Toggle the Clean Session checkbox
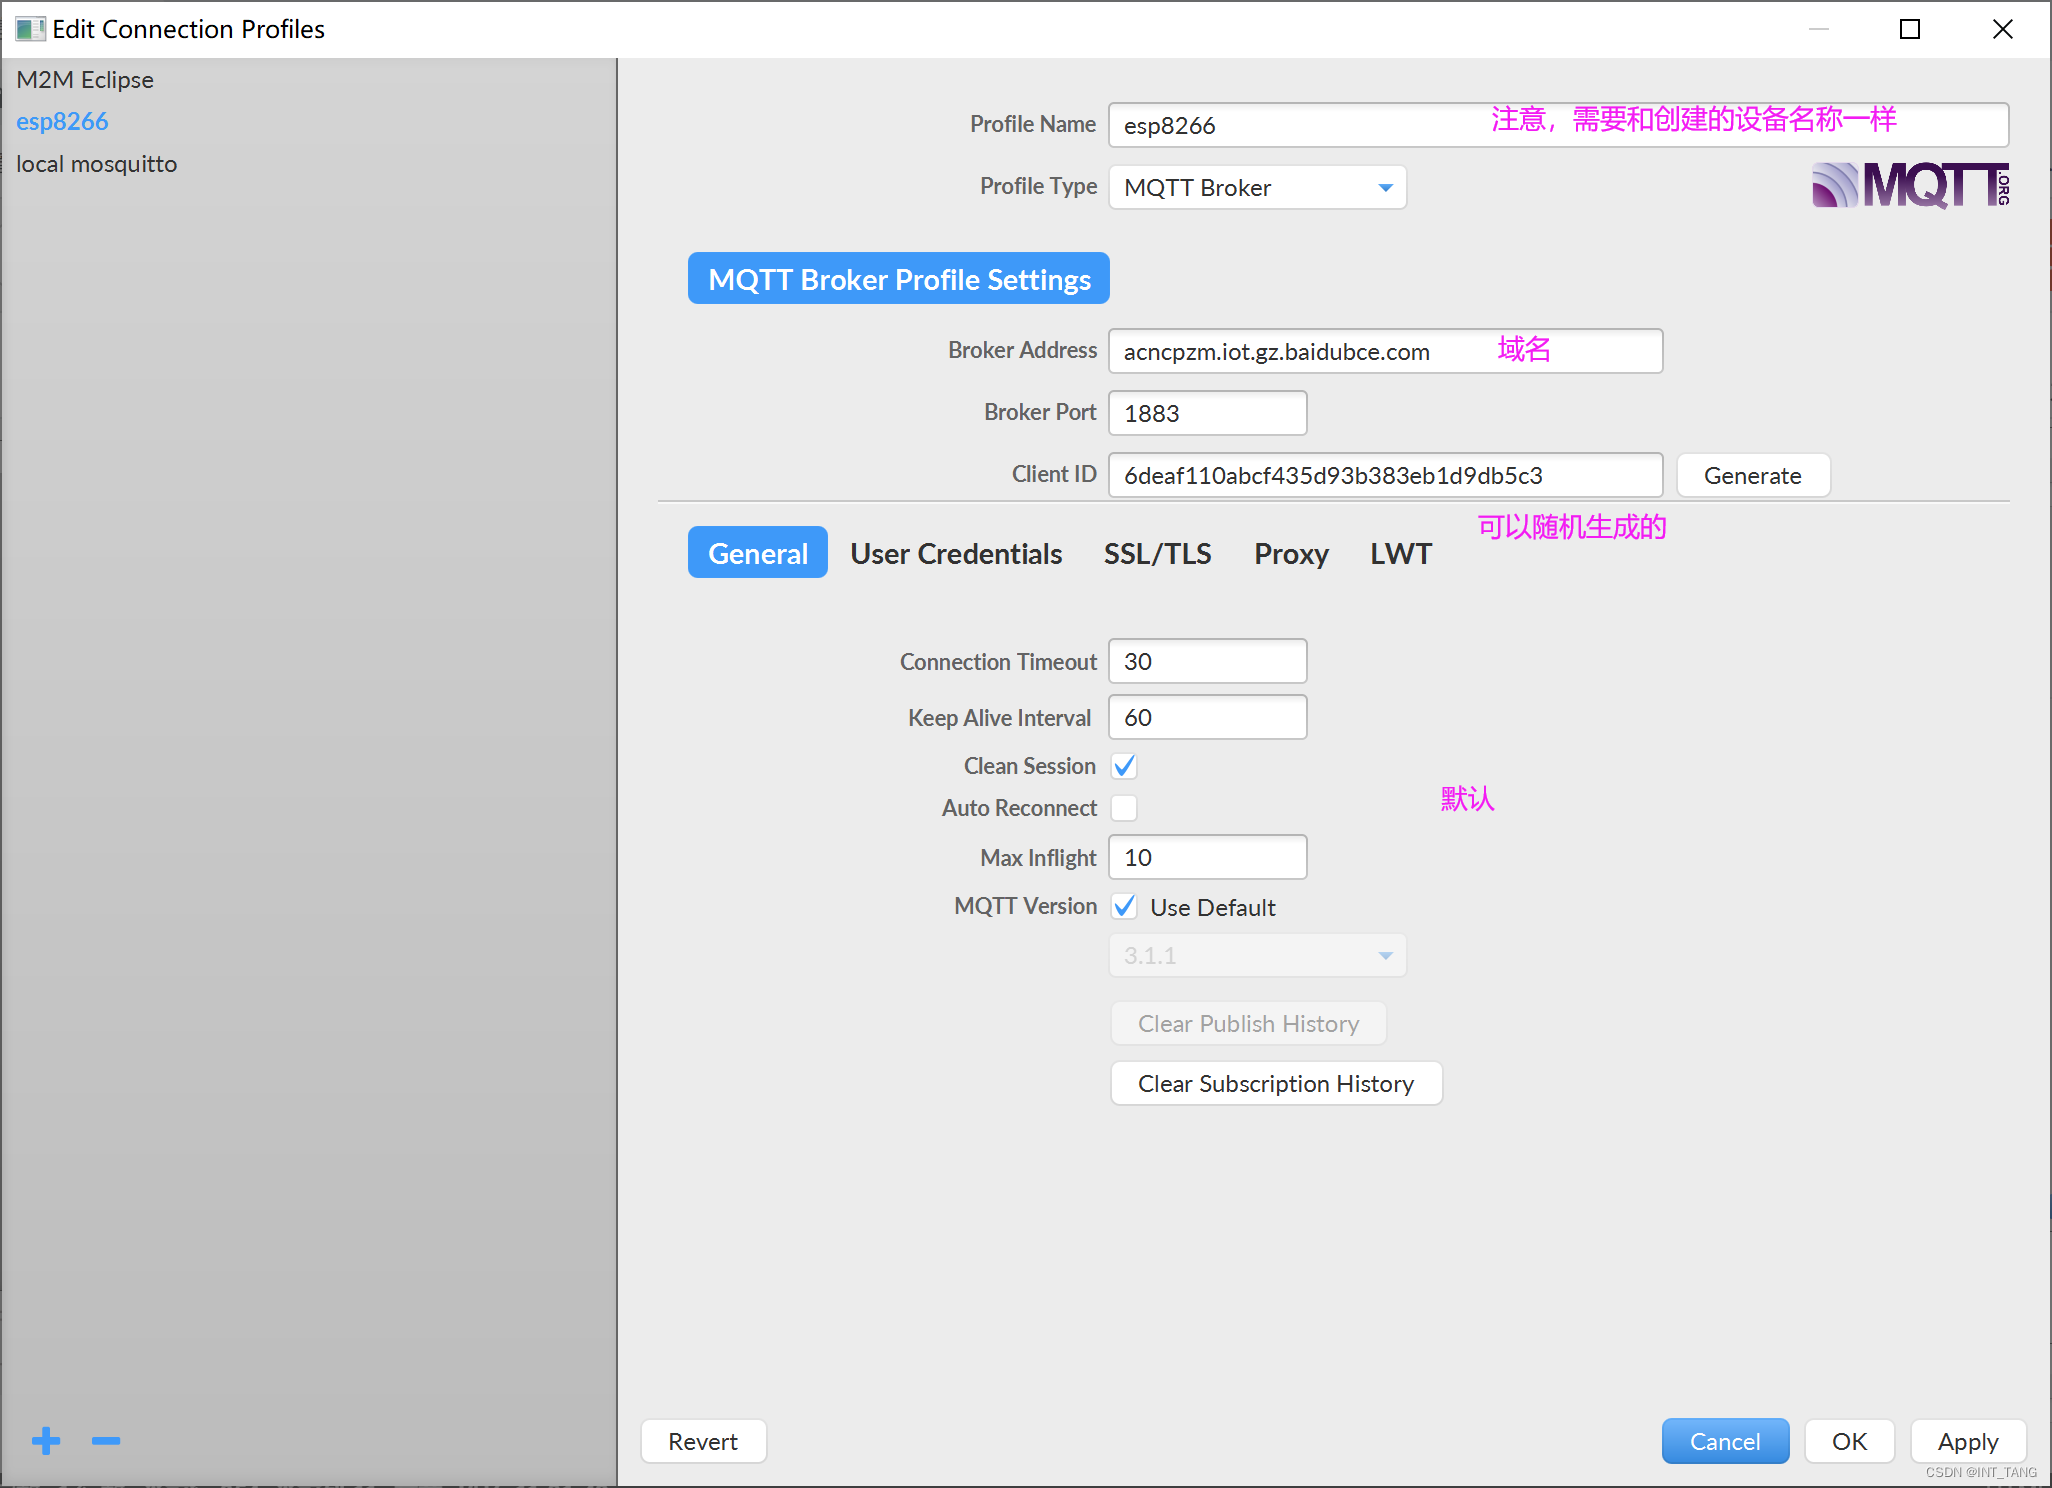The height and width of the screenshot is (1488, 2052). pos(1125,766)
